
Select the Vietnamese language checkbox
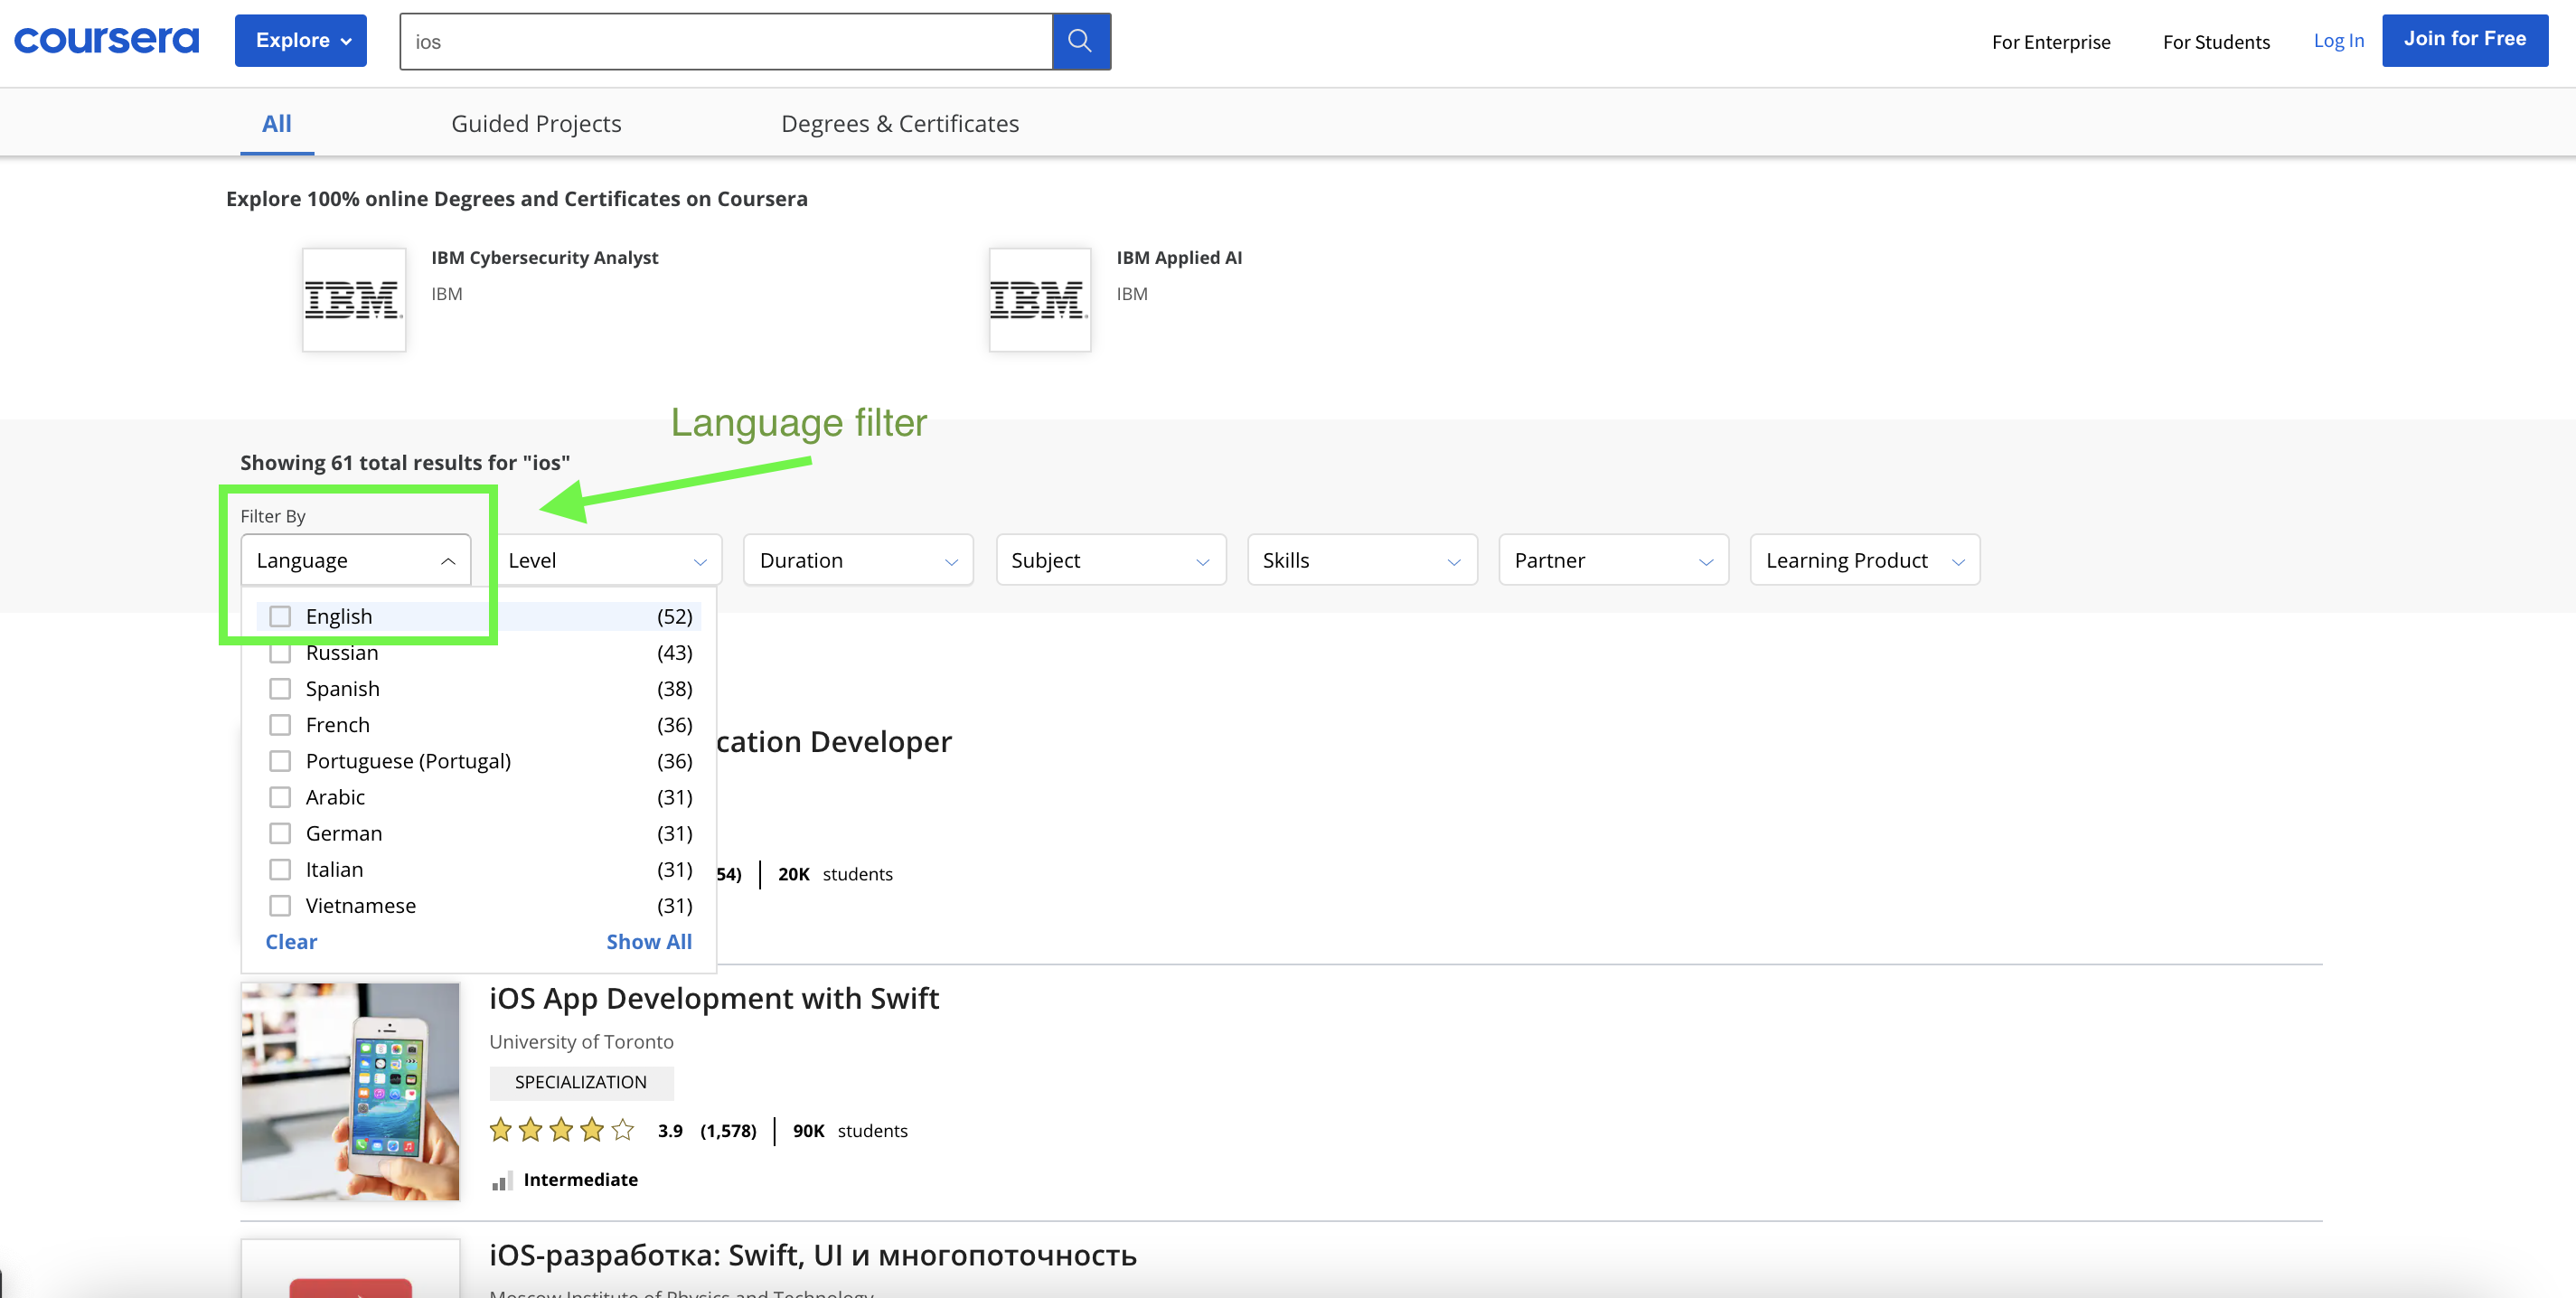coord(280,906)
